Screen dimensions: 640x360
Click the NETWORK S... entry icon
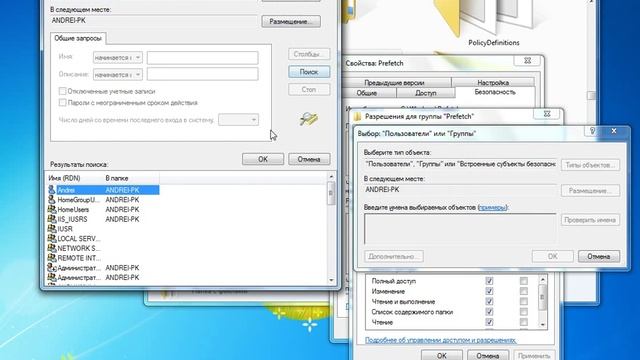(51, 248)
